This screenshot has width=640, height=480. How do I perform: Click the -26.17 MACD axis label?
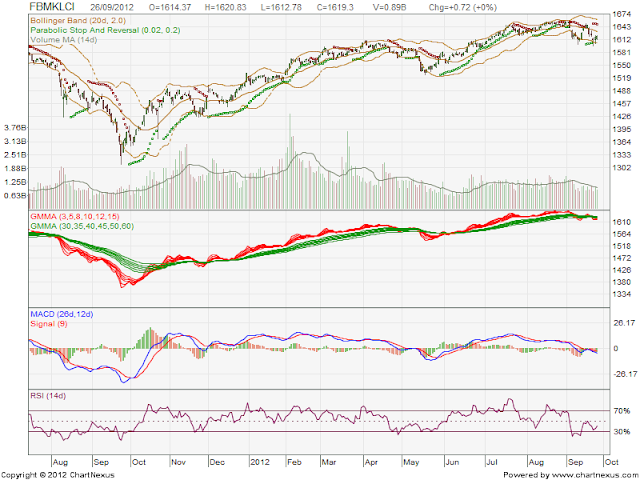click(x=625, y=374)
